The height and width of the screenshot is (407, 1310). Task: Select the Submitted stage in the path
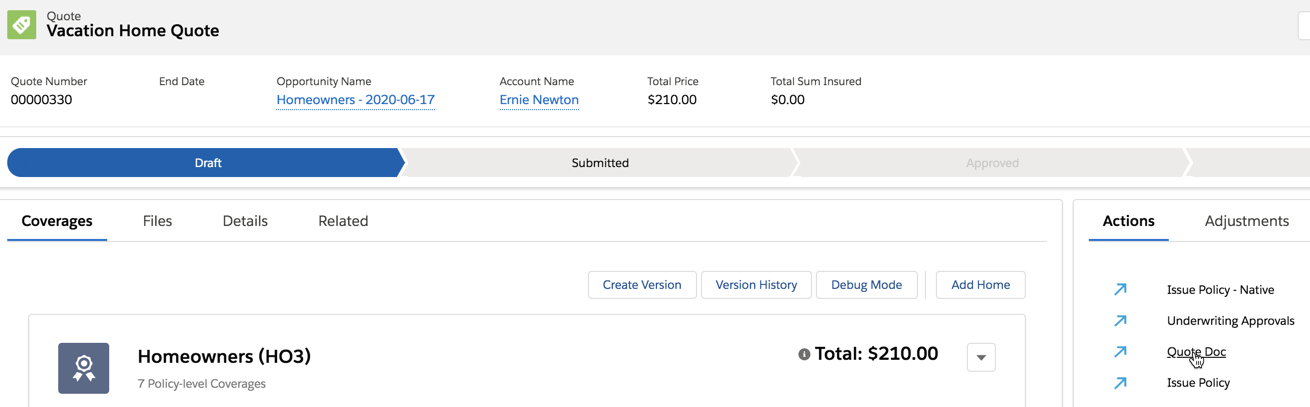[600, 163]
